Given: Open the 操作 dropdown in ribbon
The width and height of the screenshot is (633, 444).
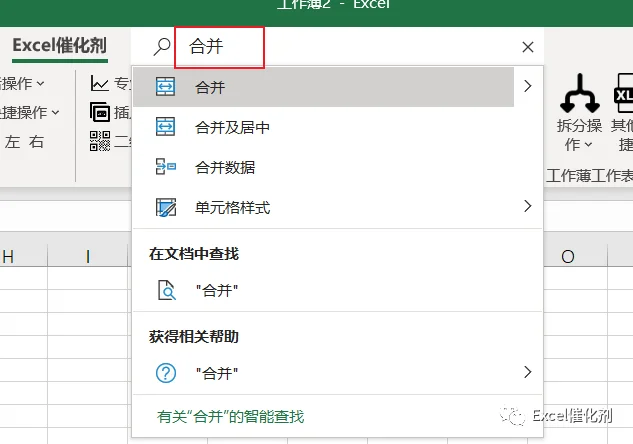Looking at the screenshot, I should [22, 84].
